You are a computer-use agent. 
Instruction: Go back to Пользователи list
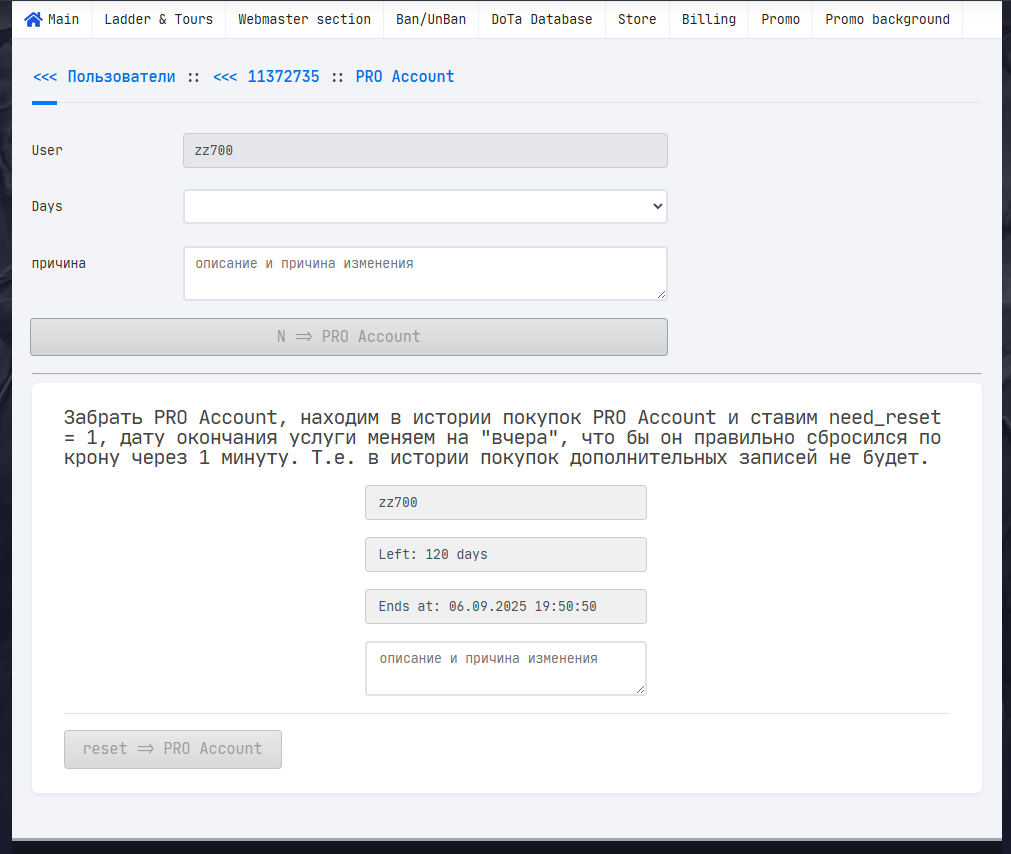pos(104,77)
